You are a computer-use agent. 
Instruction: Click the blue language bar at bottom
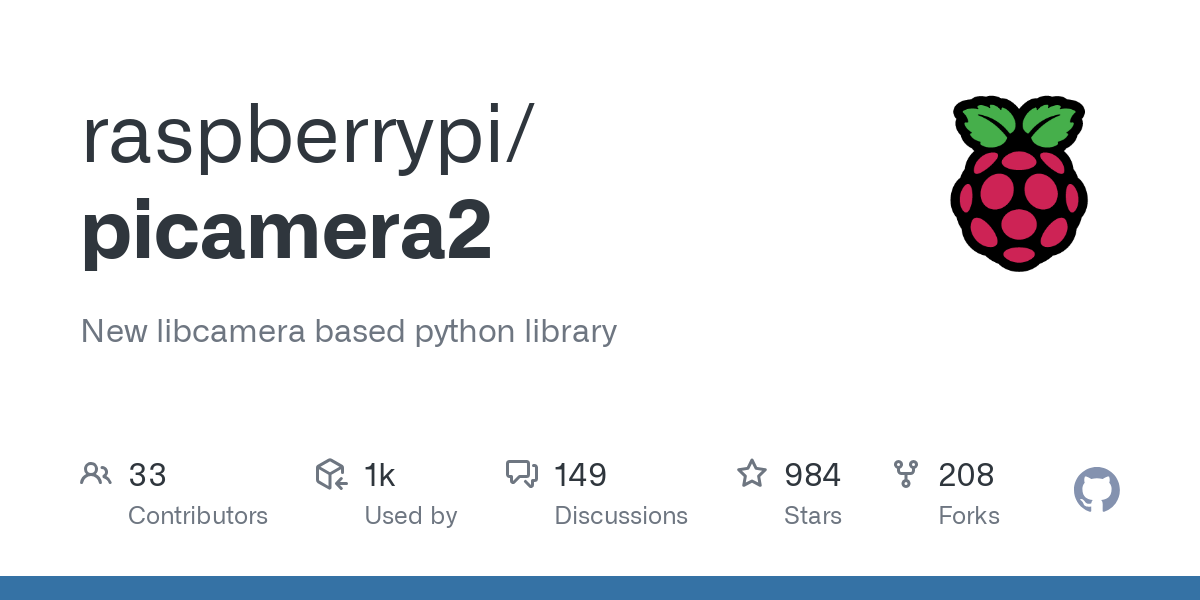pyautogui.click(x=600, y=588)
